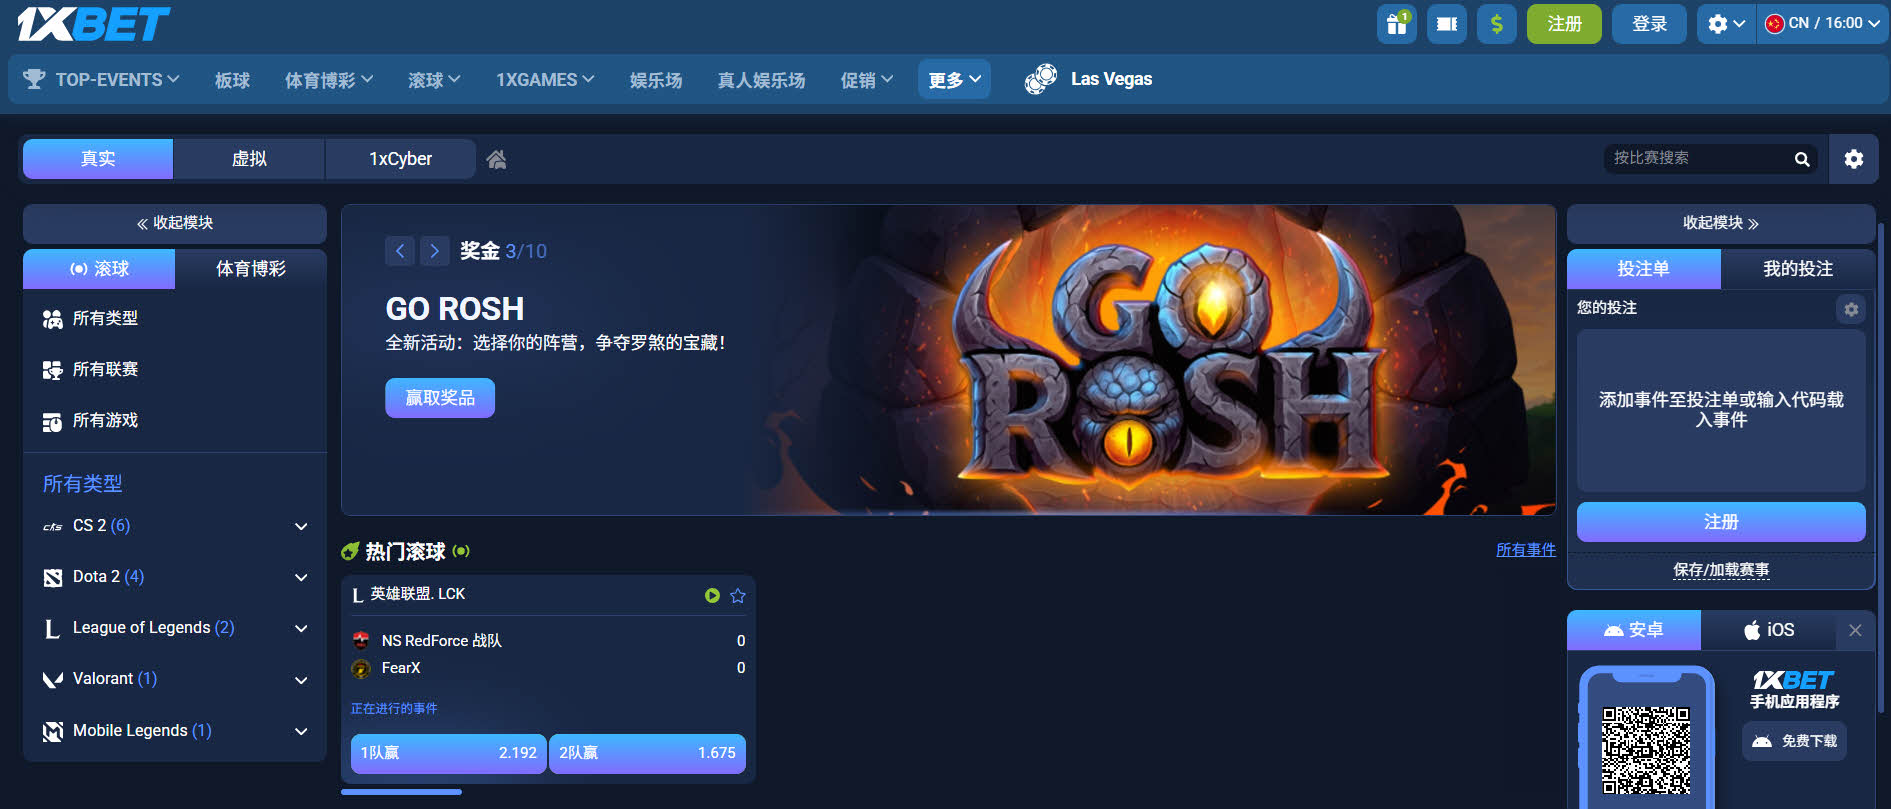This screenshot has height=809, width=1891.
Task: Open the 娱乐场 casino menu item
Action: 656,80
